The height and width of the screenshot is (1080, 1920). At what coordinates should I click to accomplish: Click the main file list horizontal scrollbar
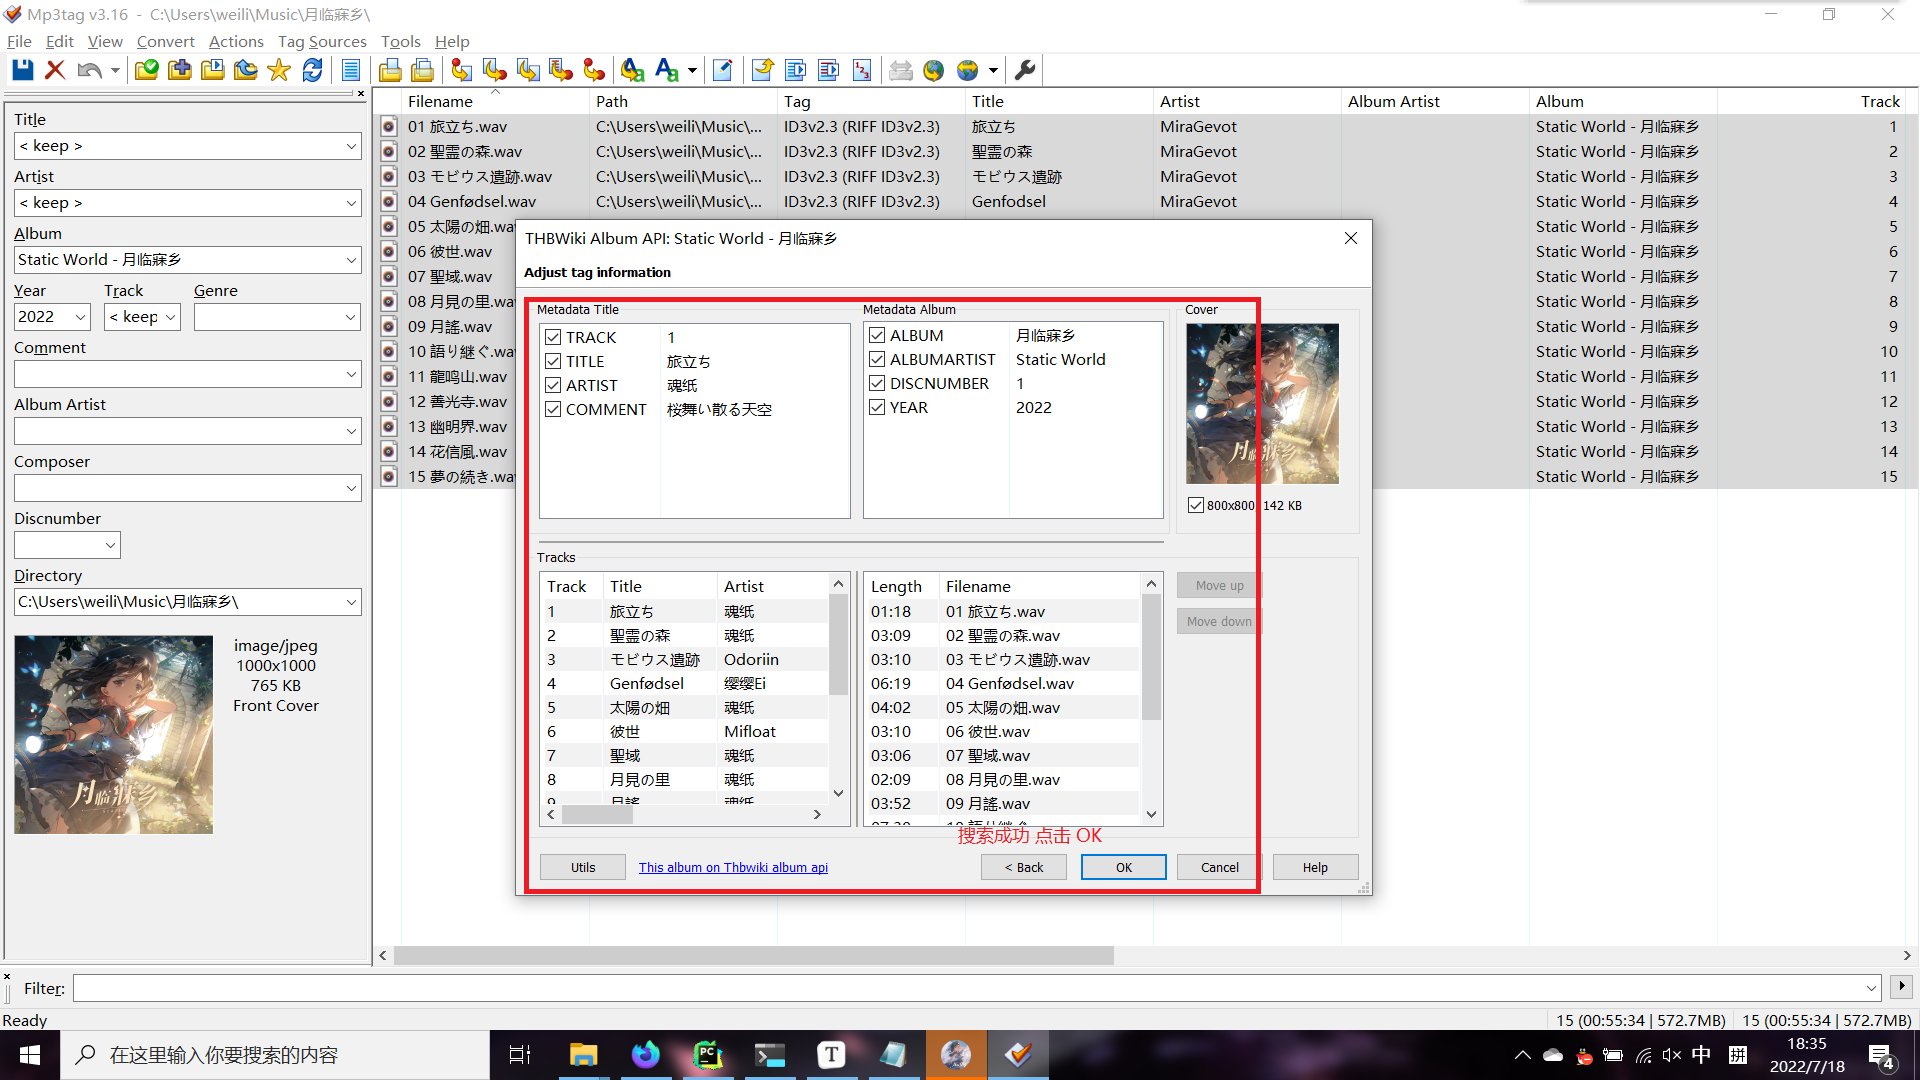coord(753,956)
